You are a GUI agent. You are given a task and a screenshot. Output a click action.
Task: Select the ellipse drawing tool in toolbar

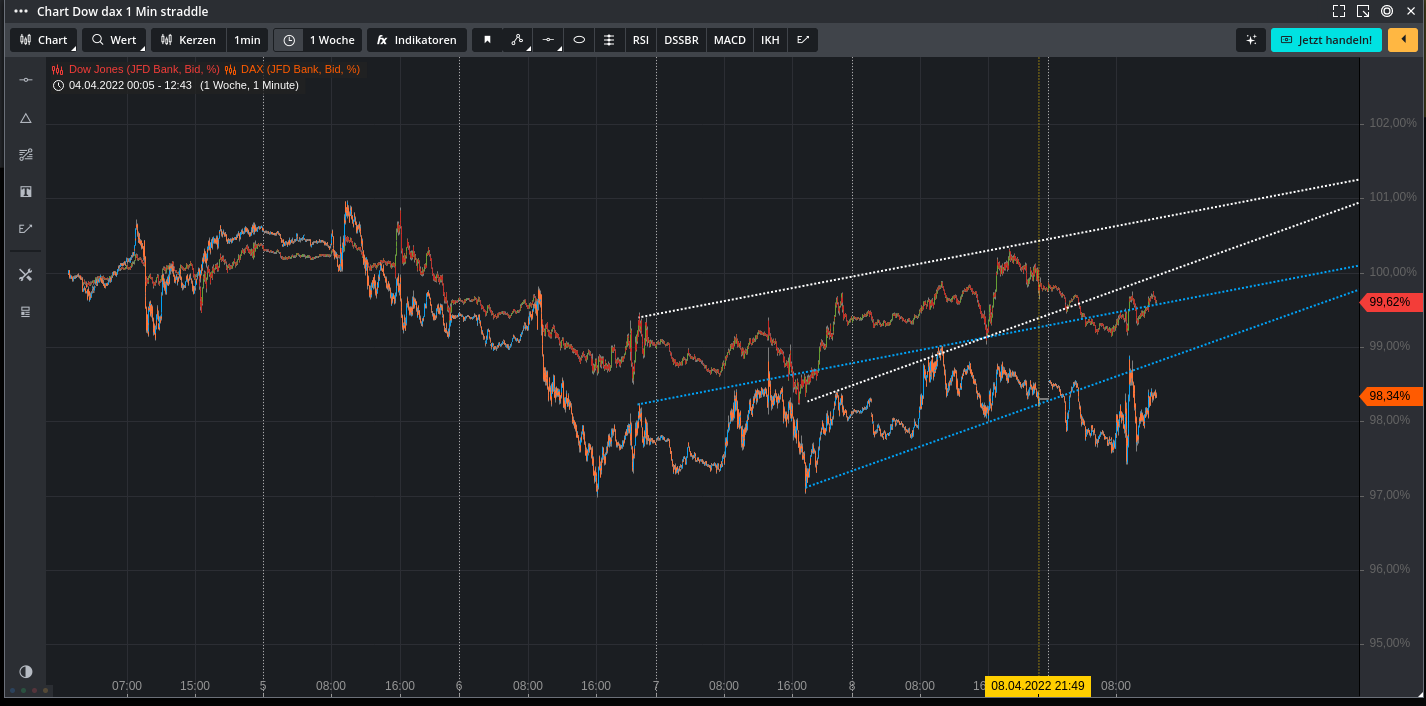click(579, 39)
